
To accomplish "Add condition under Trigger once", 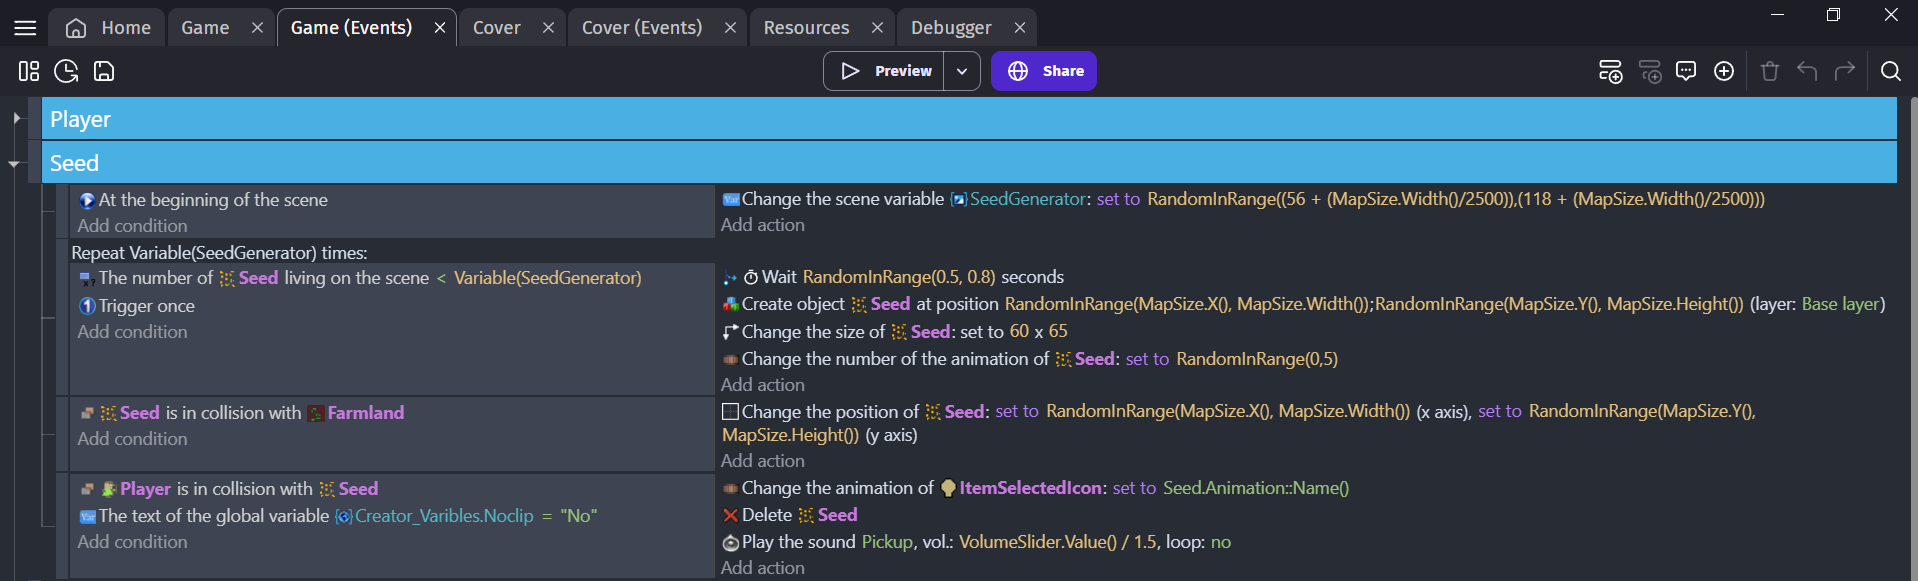I will pyautogui.click(x=132, y=332).
